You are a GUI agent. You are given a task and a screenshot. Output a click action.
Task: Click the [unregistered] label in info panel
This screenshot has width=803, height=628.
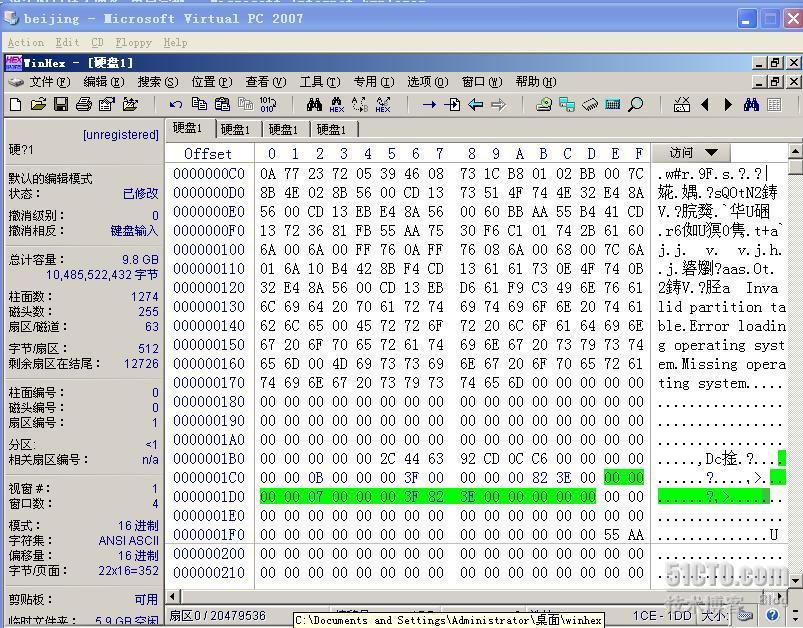121,135
